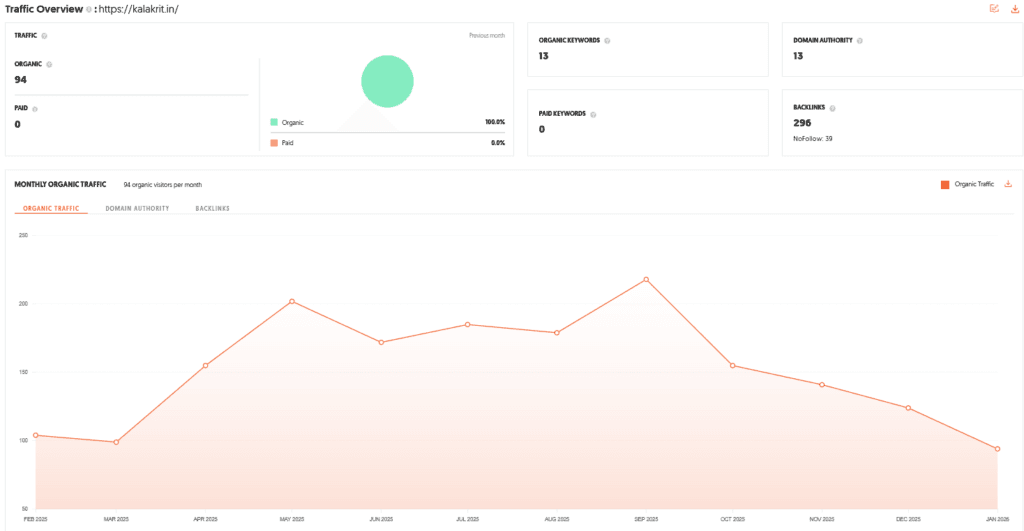This screenshot has width=1024, height=531.
Task: Click info icon next to Traffic Overview title
Action: coord(89,9)
